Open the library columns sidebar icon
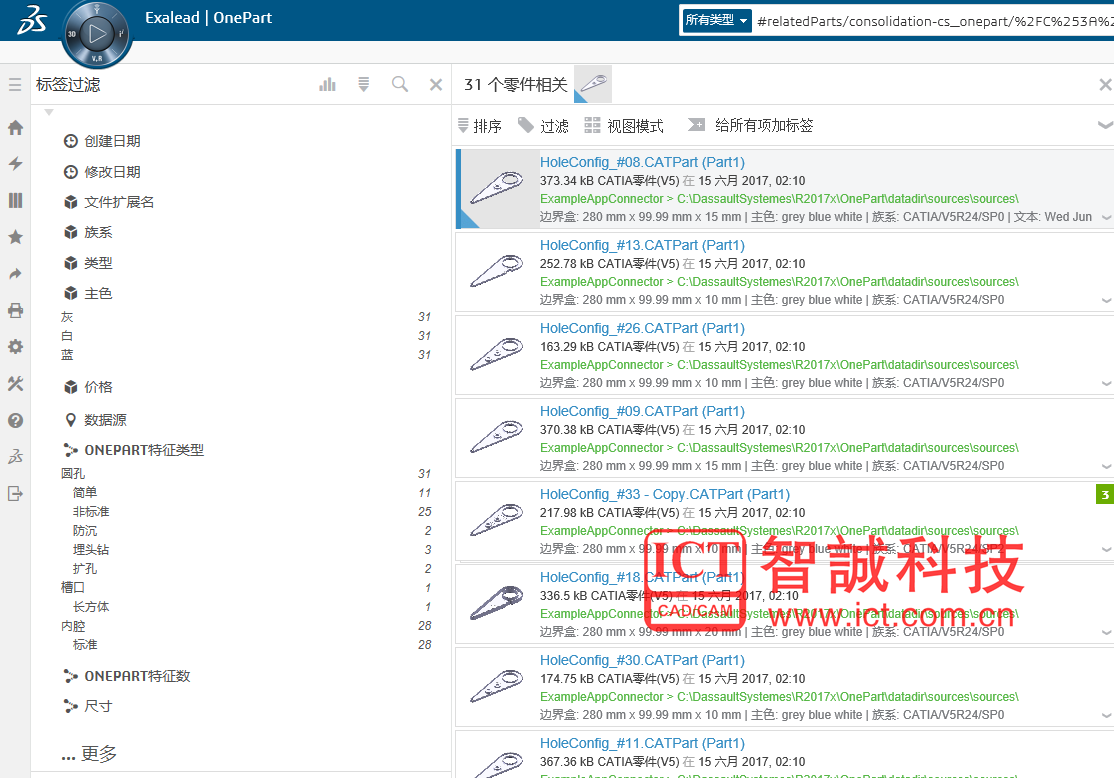This screenshot has height=778, width=1114. [15, 200]
